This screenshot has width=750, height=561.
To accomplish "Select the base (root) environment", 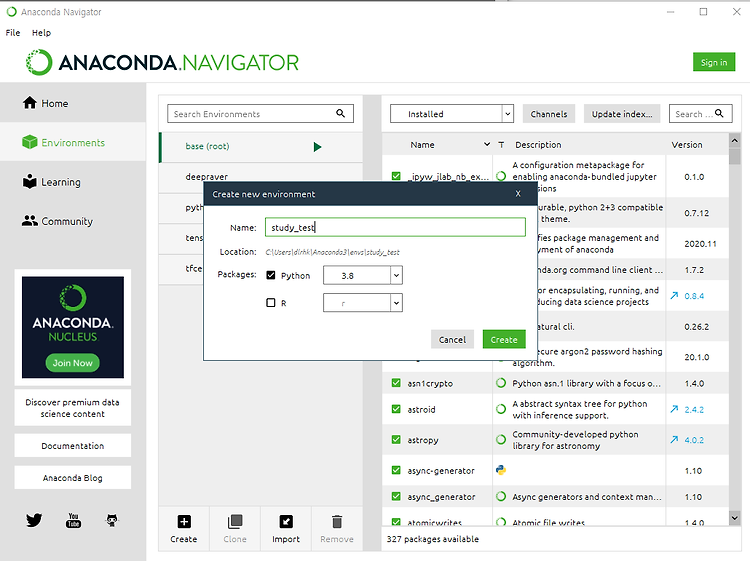I will click(x=261, y=146).
